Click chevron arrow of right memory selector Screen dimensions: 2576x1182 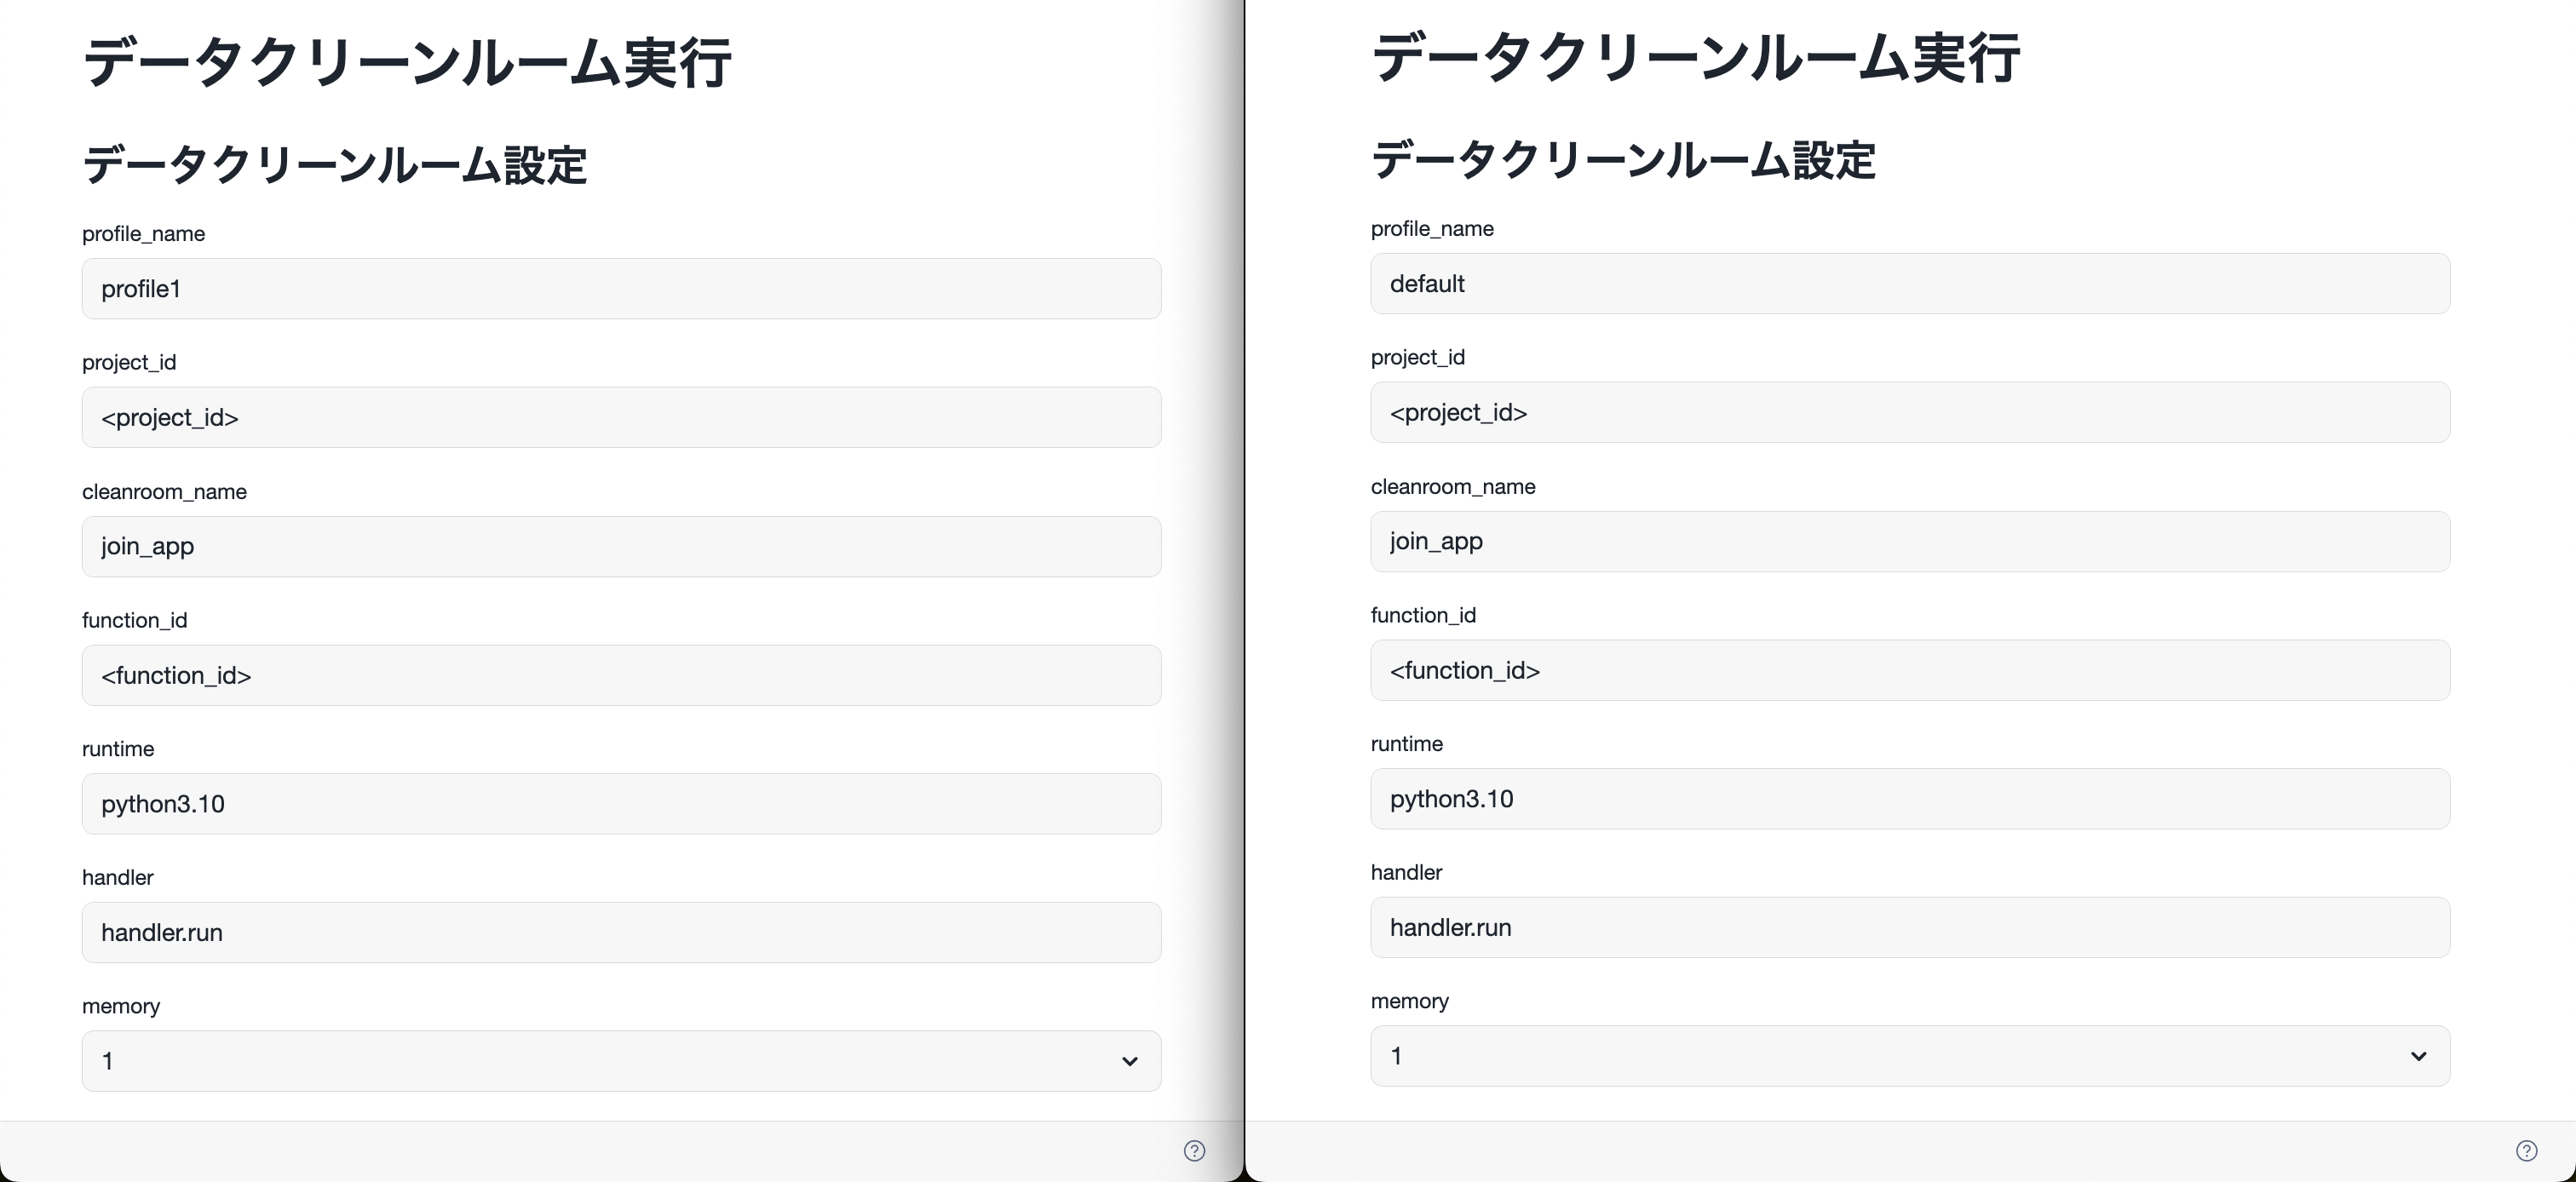click(x=2418, y=1056)
